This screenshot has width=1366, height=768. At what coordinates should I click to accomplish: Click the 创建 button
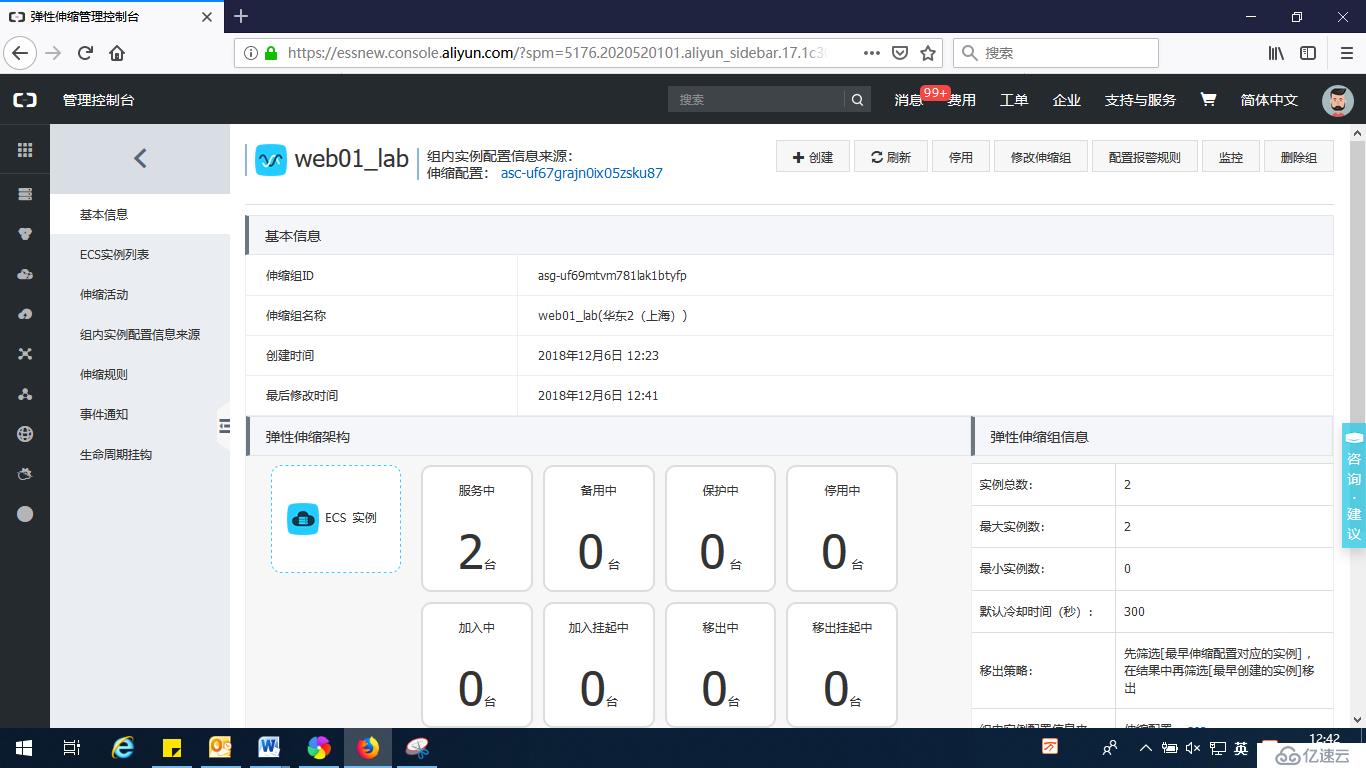pos(813,157)
